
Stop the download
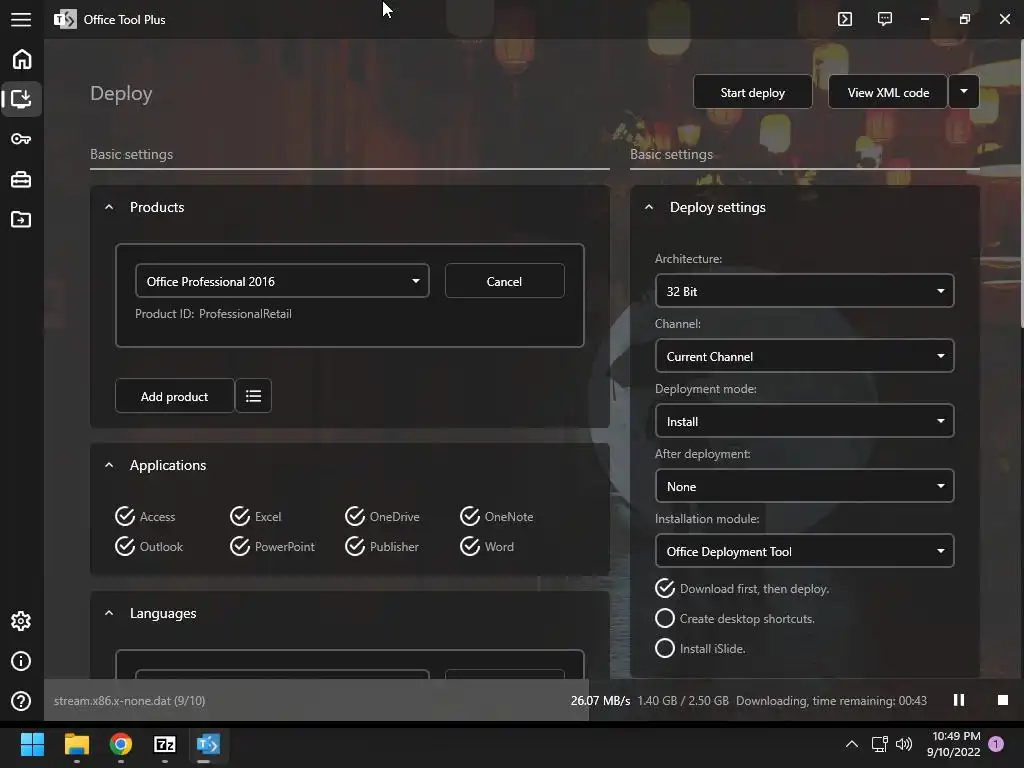pos(1003,700)
